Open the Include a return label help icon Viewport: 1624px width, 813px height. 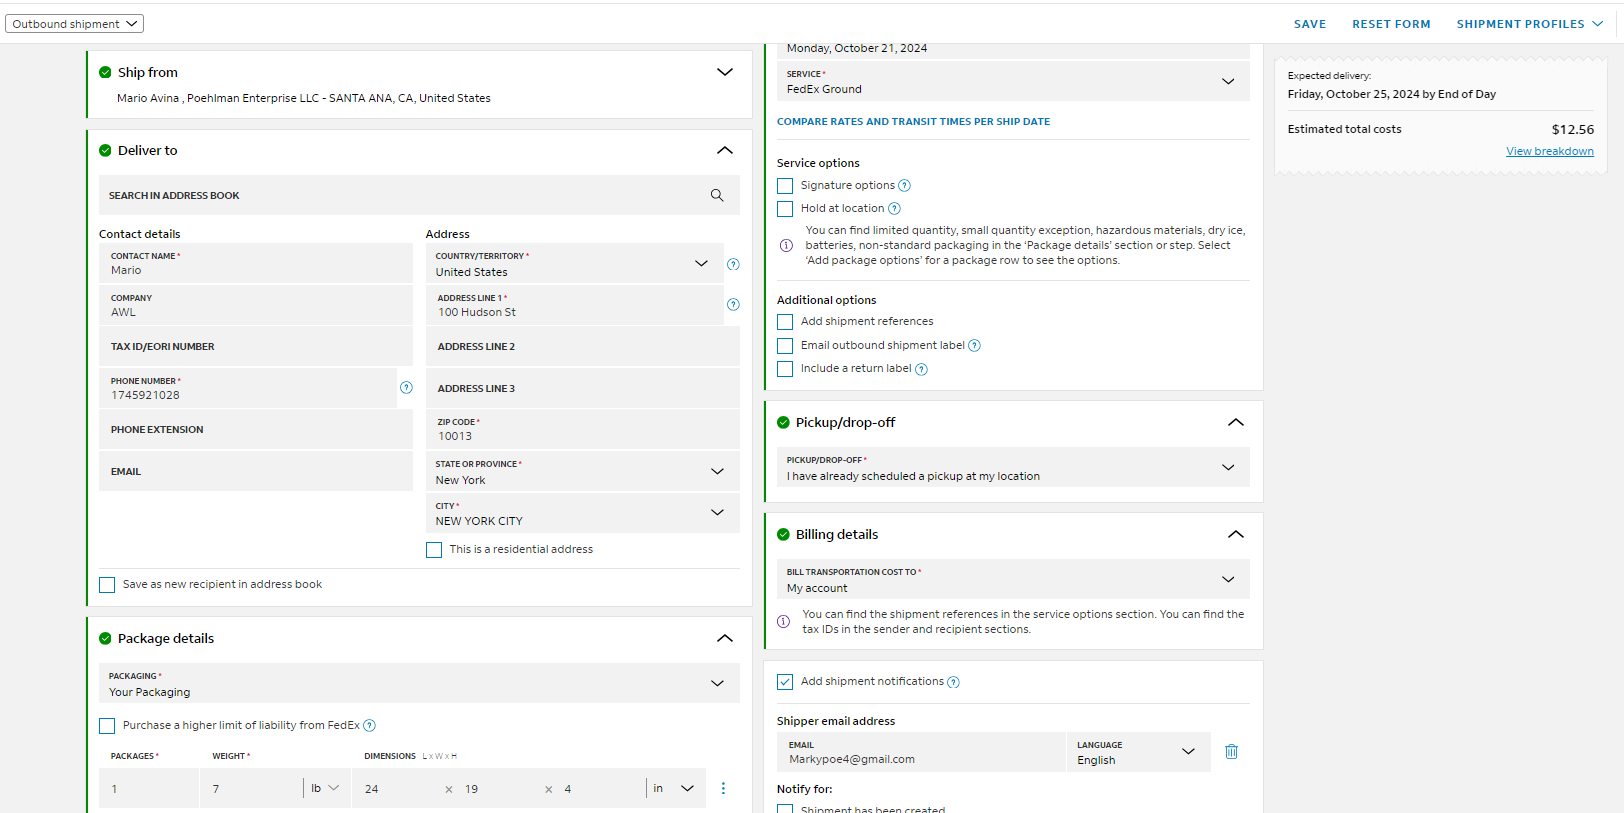pyautogui.click(x=921, y=369)
